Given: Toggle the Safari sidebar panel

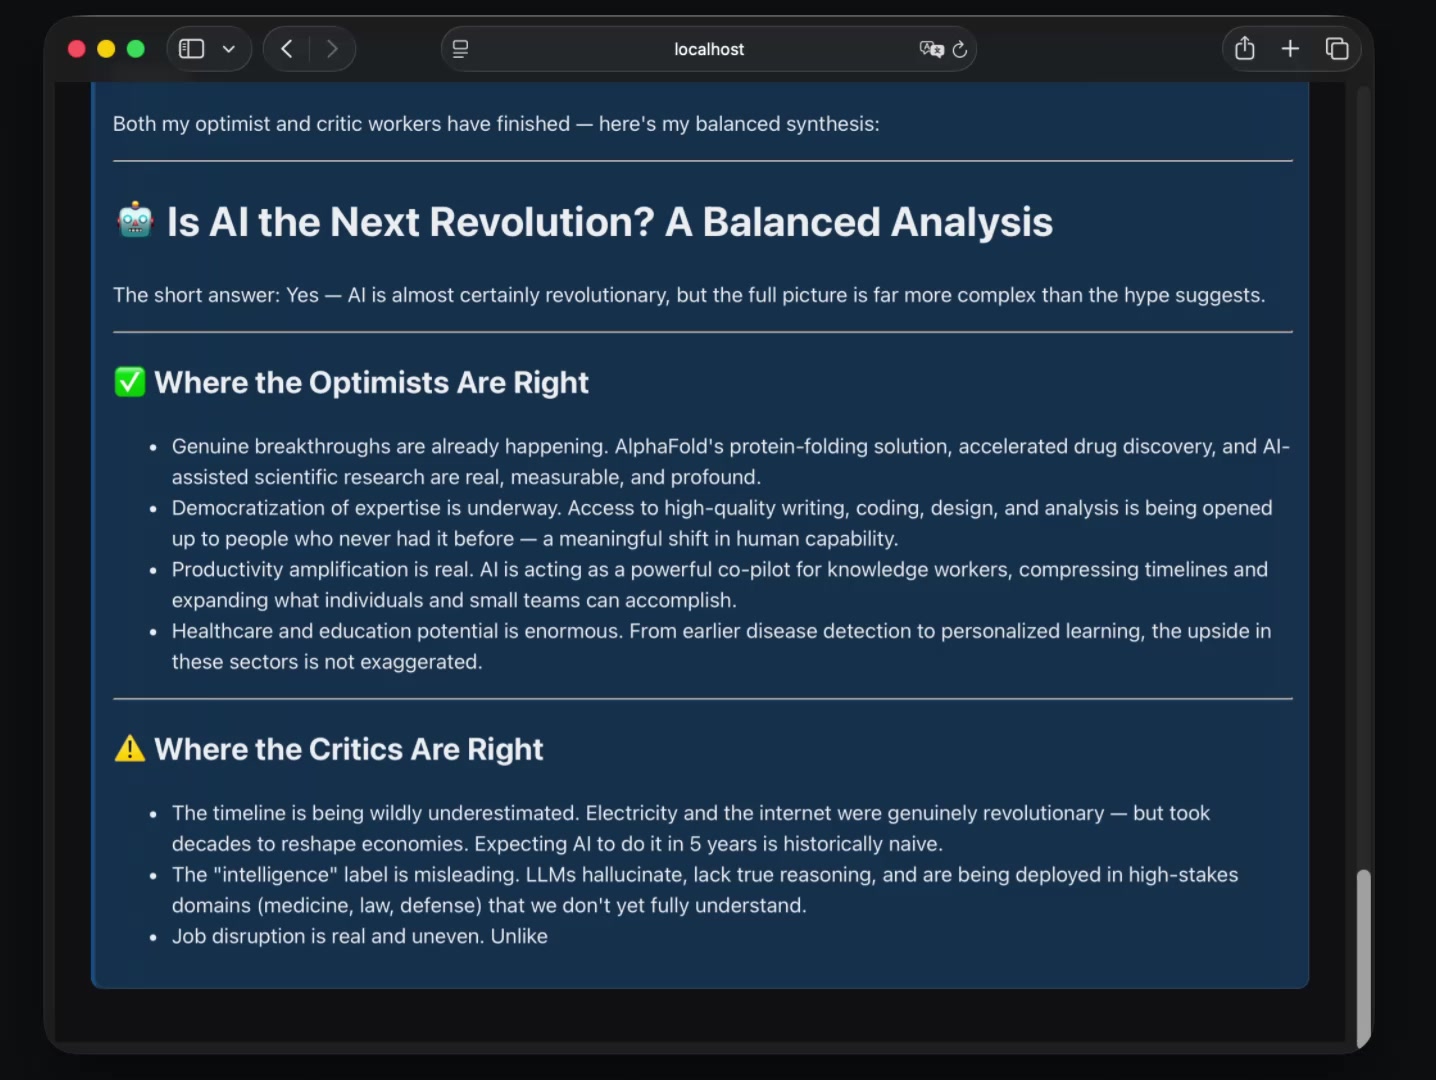Looking at the screenshot, I should click(191, 49).
